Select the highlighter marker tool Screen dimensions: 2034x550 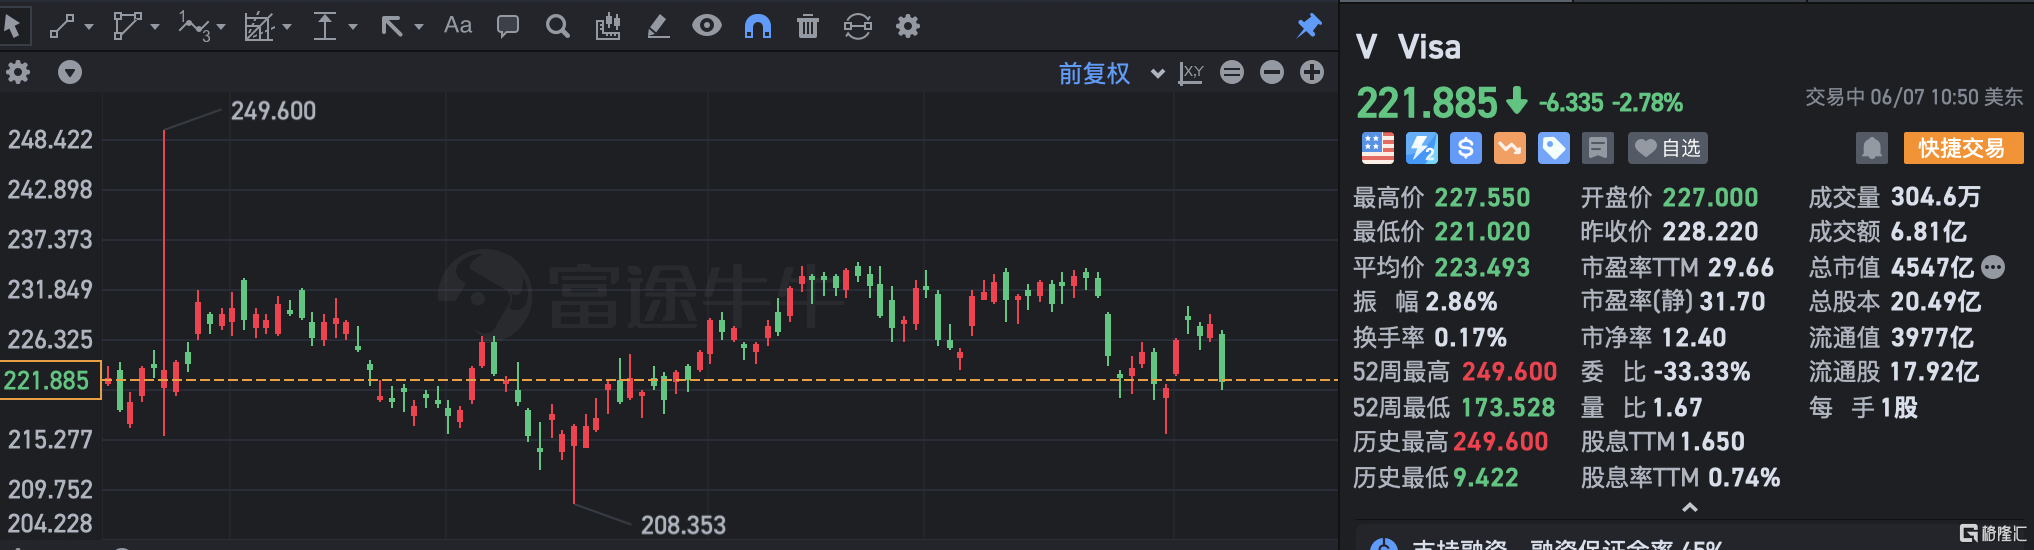coord(658,27)
